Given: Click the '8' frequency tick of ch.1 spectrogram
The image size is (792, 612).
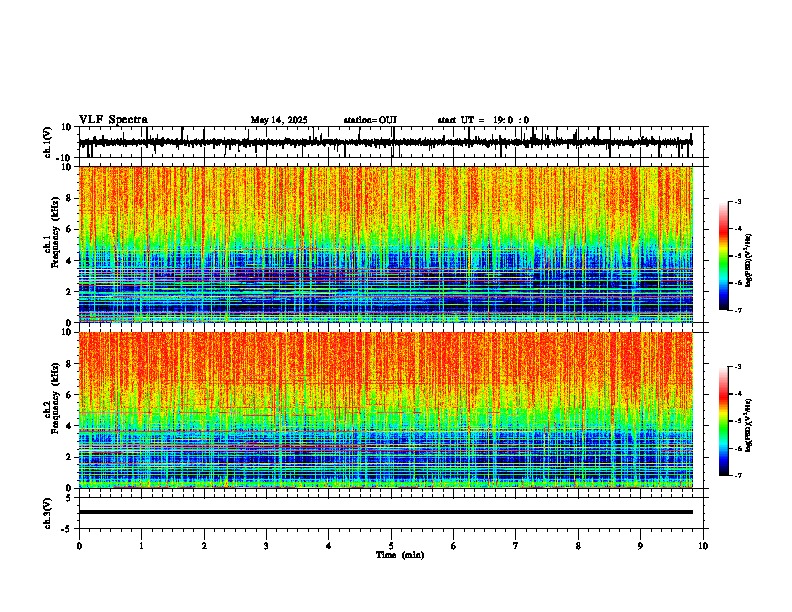Looking at the screenshot, I should click(x=69, y=198).
